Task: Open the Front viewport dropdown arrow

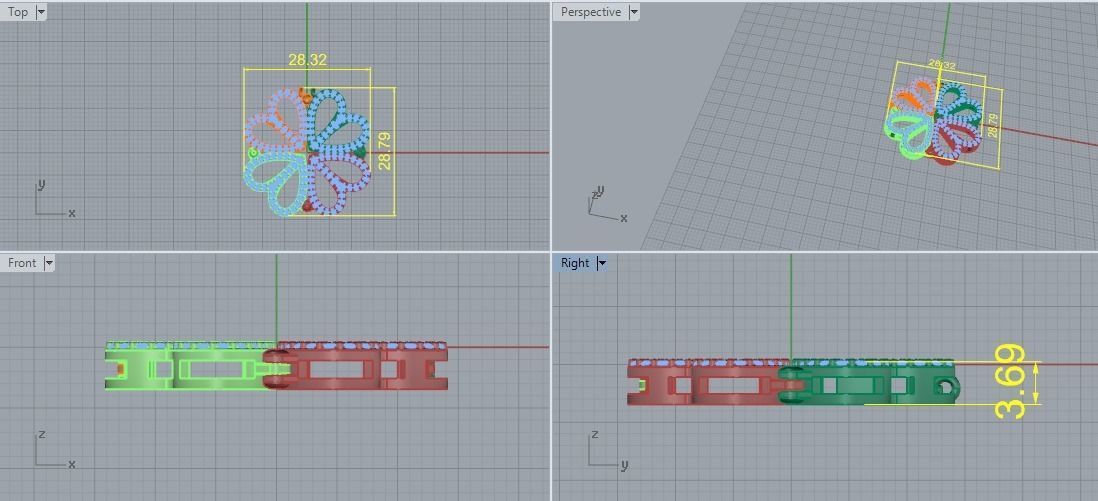Action: pos(48,263)
